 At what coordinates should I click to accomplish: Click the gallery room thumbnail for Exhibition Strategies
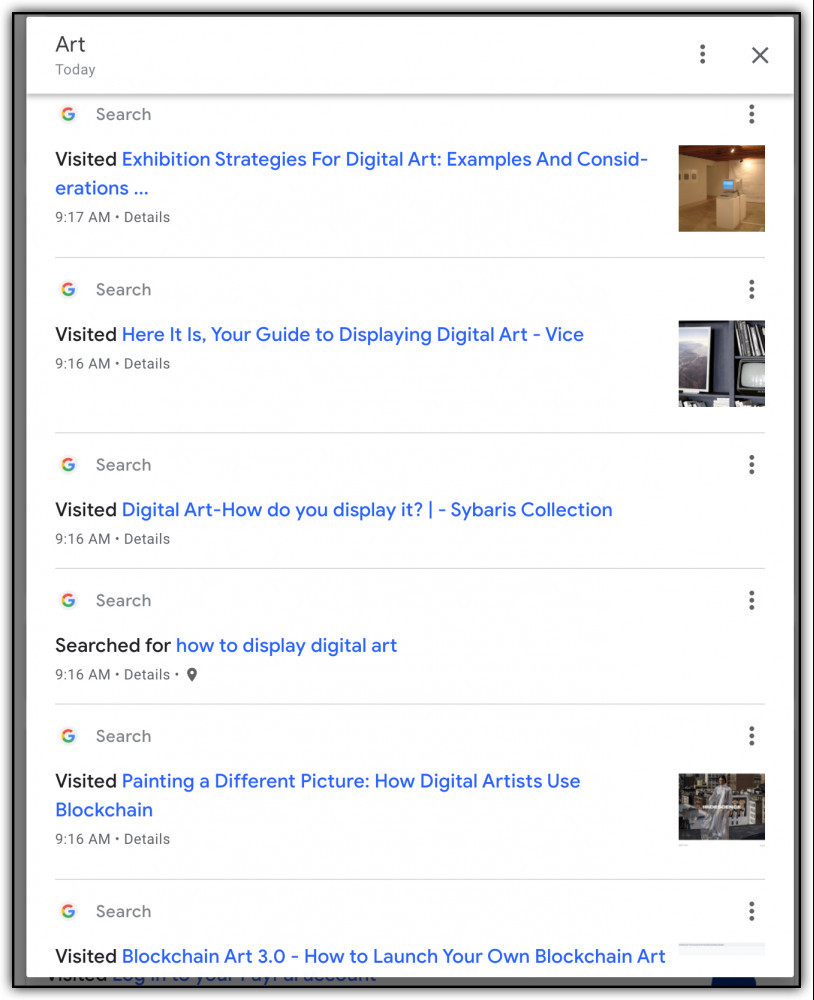pos(722,188)
